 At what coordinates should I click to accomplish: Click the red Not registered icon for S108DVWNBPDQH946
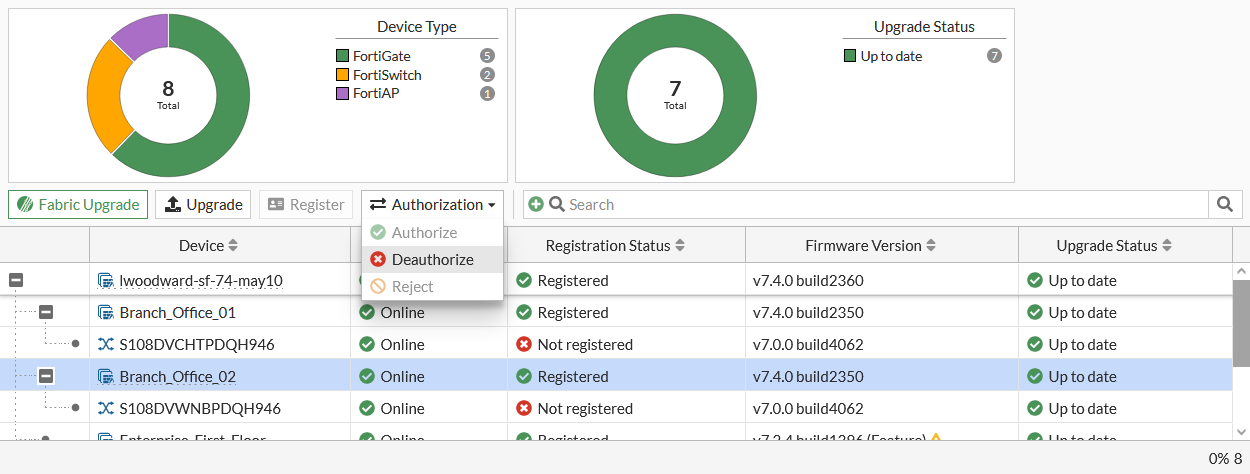(x=524, y=408)
